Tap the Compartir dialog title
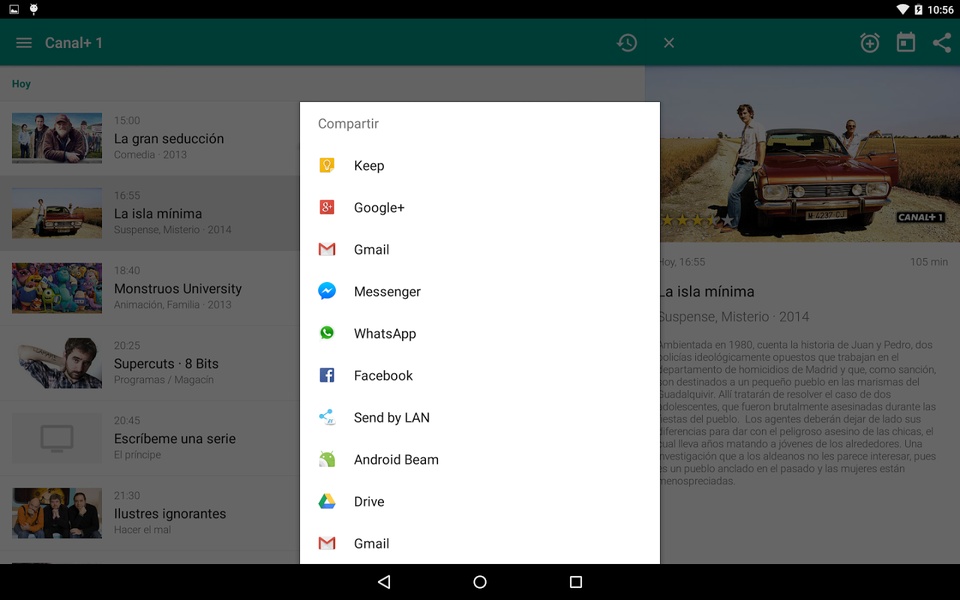 tap(348, 124)
